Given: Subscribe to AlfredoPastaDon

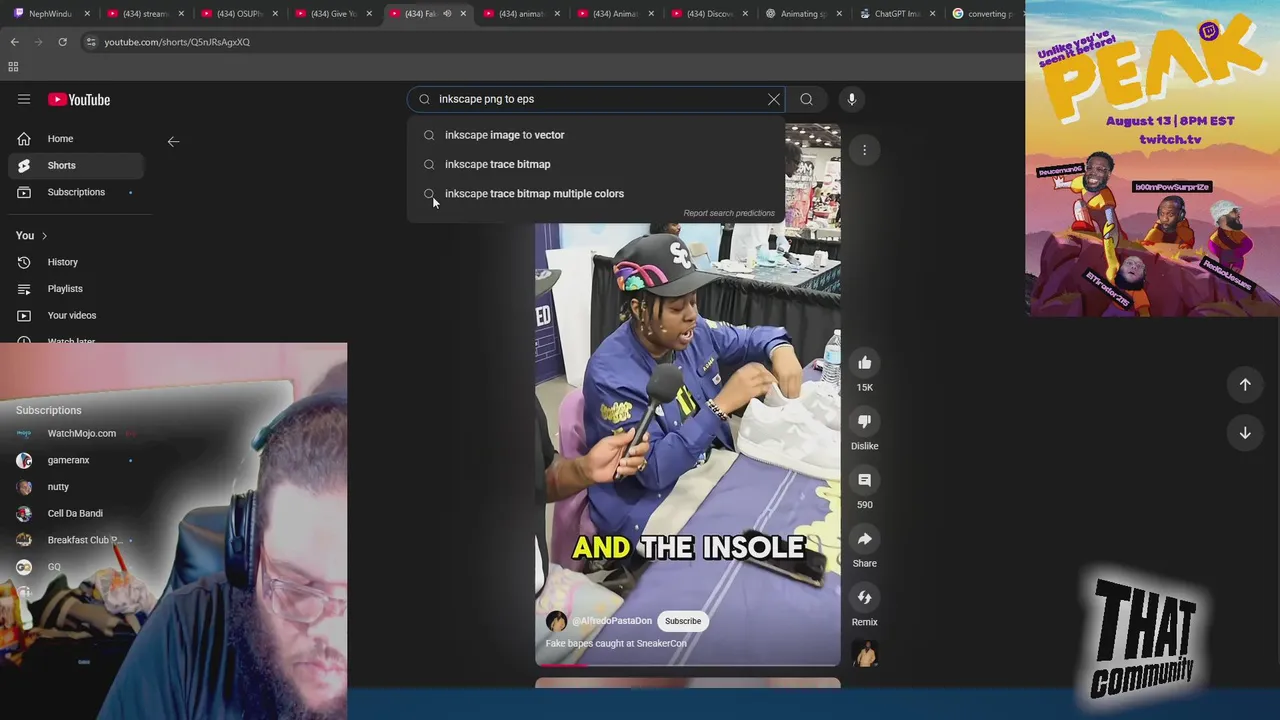Looking at the screenshot, I should click(x=683, y=621).
